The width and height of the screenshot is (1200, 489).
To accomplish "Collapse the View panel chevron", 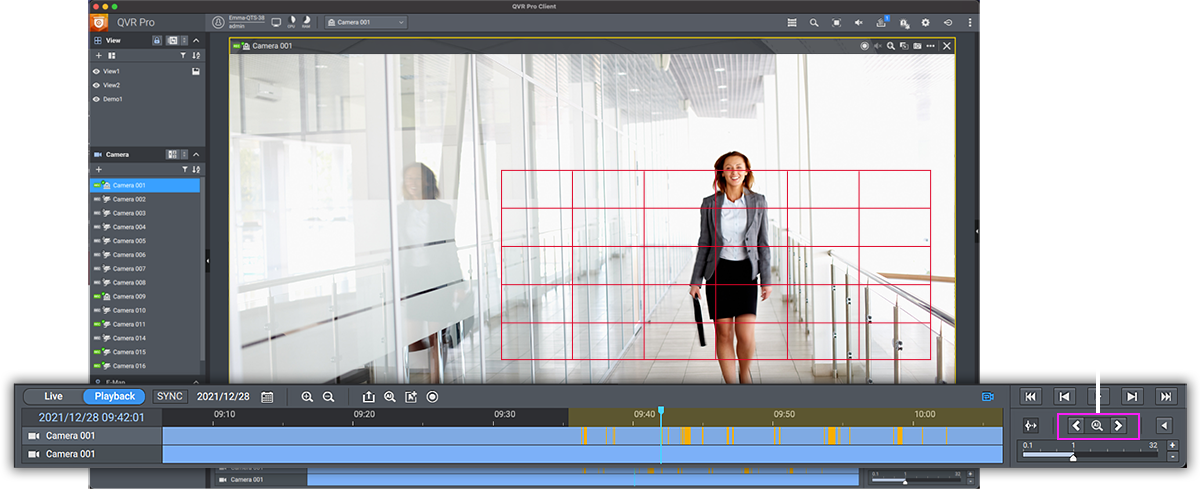I will click(x=196, y=40).
